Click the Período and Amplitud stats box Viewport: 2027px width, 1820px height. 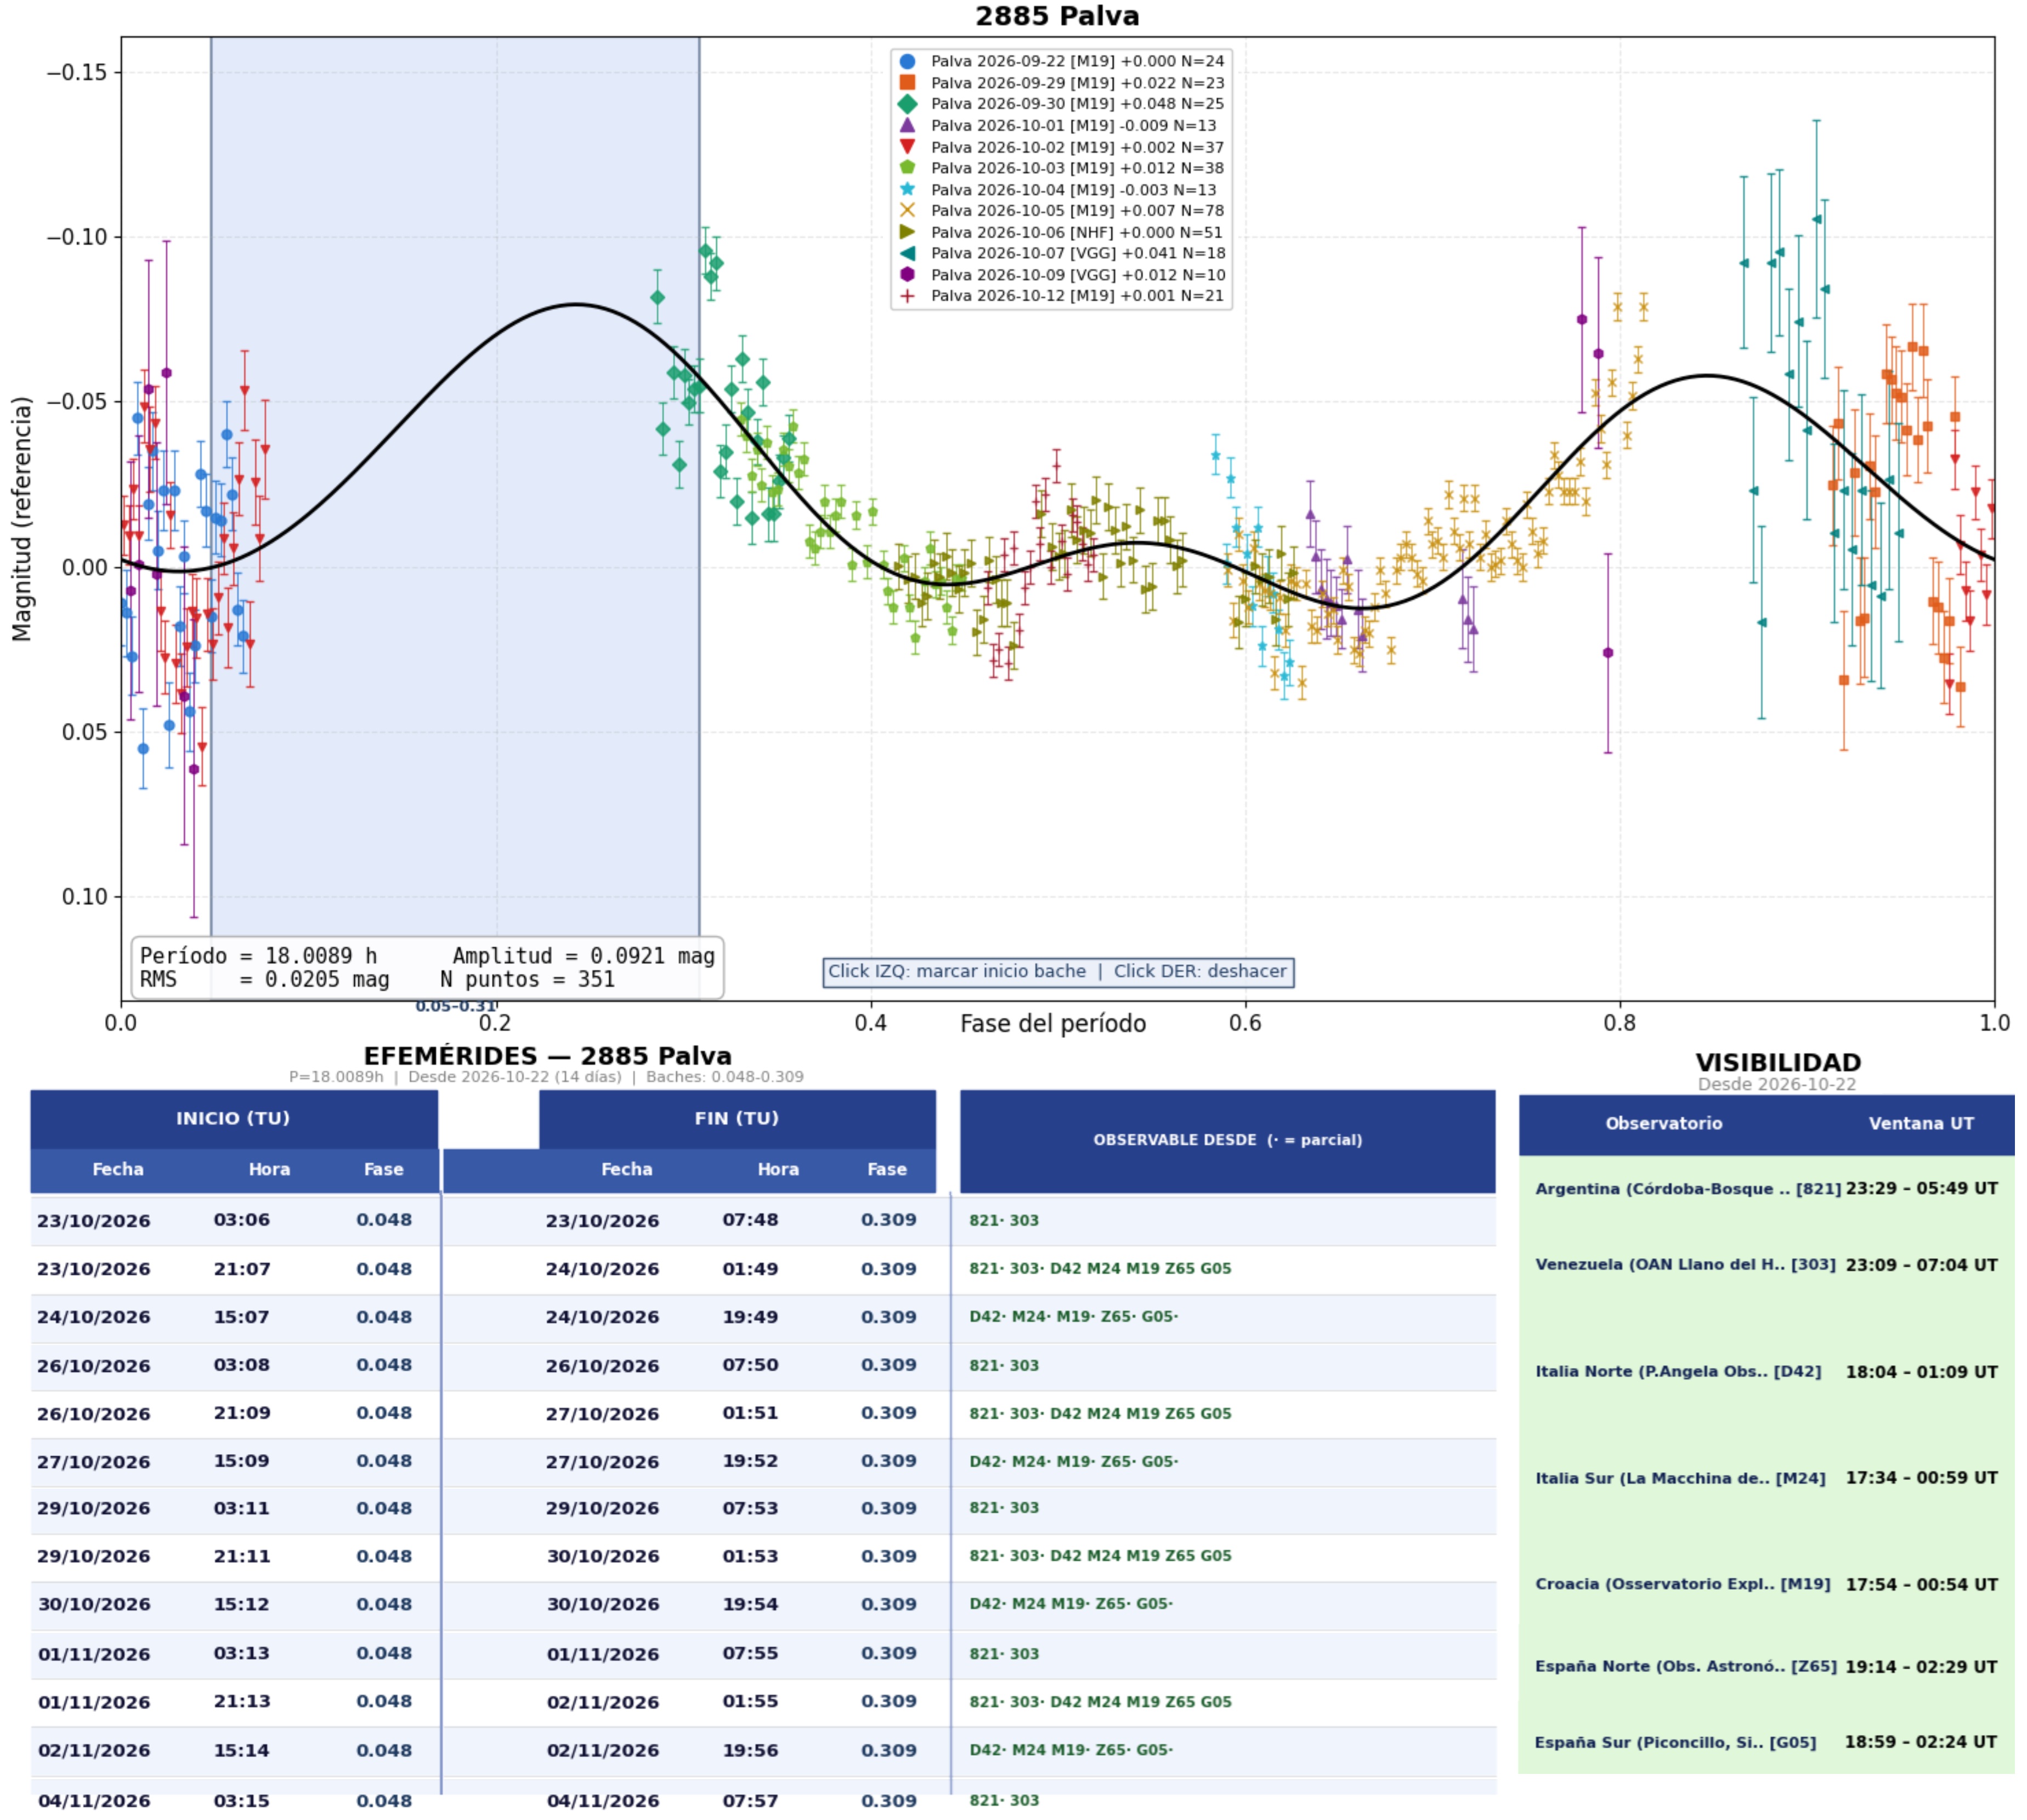(x=427, y=967)
